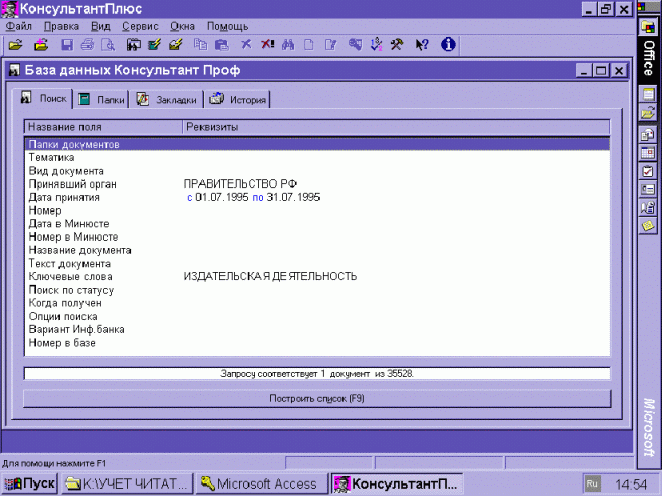Click checkmark task Office bar icon
Screen dimensions: 662x496
pyautogui.click(x=648, y=171)
